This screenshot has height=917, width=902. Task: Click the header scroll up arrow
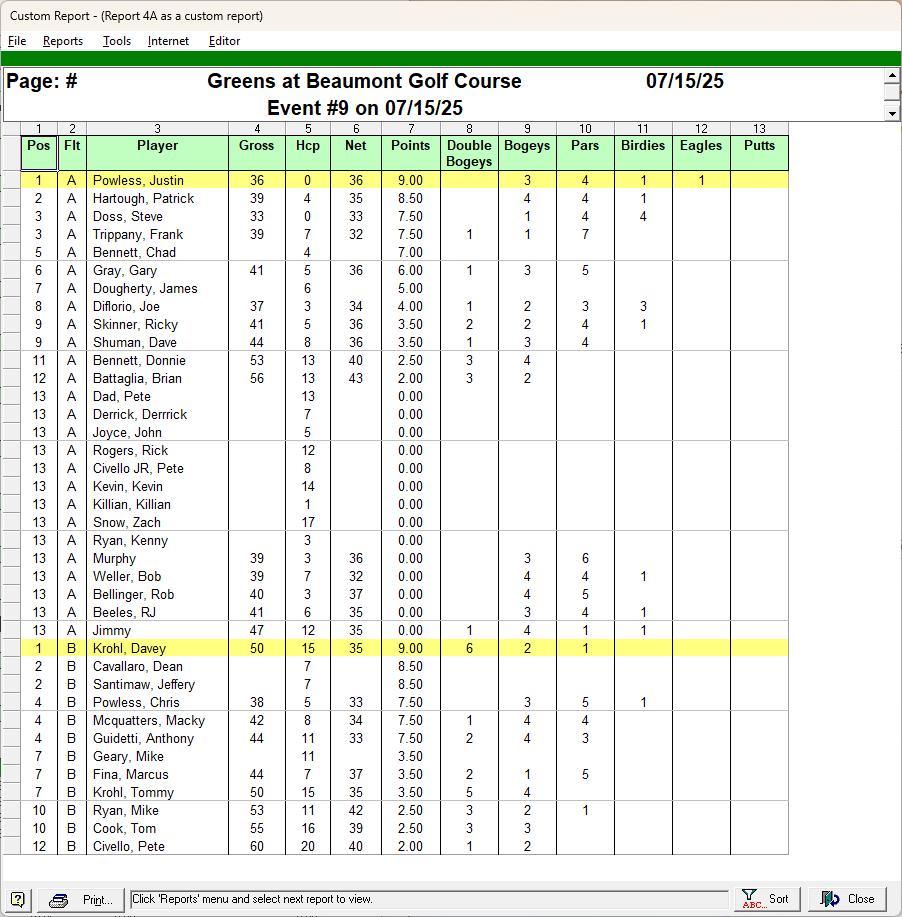click(x=892, y=76)
